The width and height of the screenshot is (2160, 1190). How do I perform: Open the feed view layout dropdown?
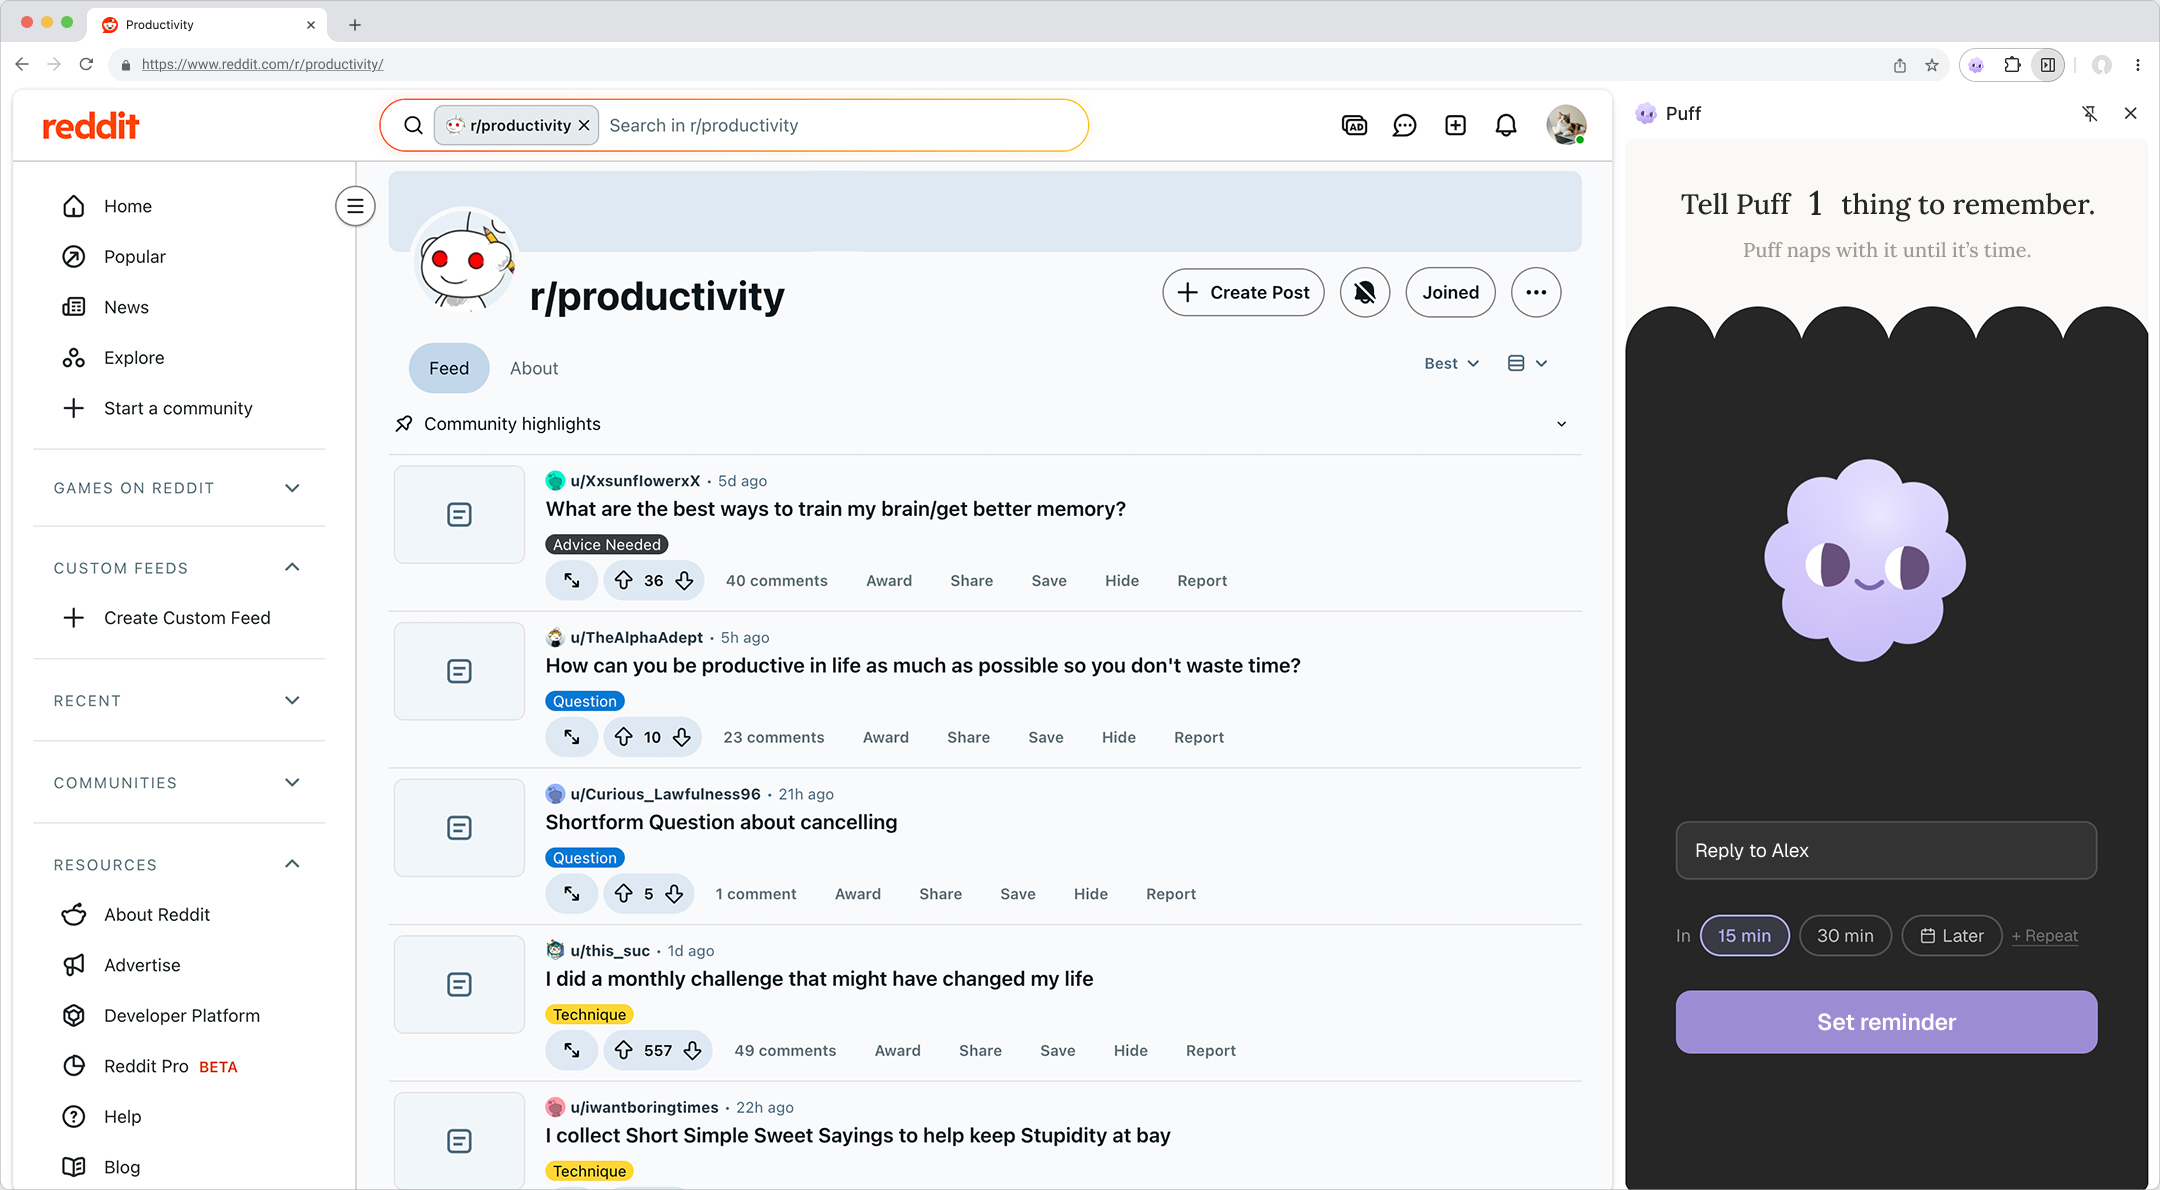coord(1527,364)
